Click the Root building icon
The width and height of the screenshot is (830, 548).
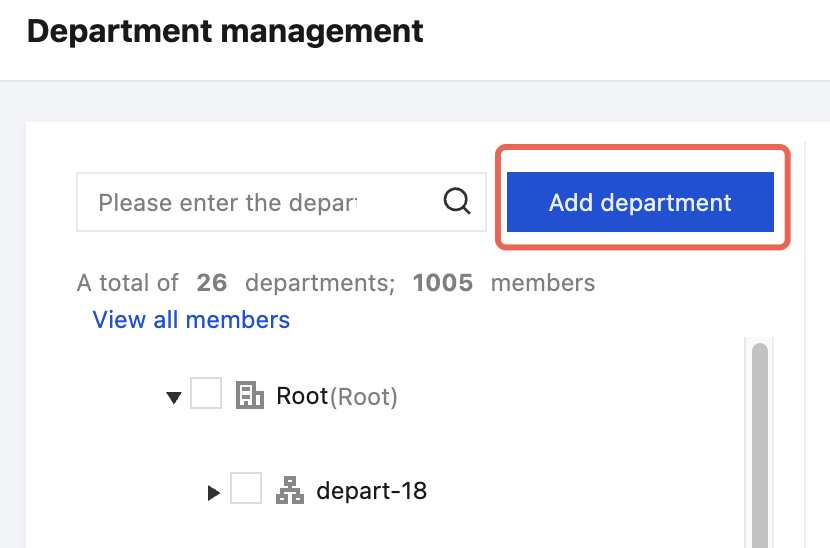click(x=250, y=395)
